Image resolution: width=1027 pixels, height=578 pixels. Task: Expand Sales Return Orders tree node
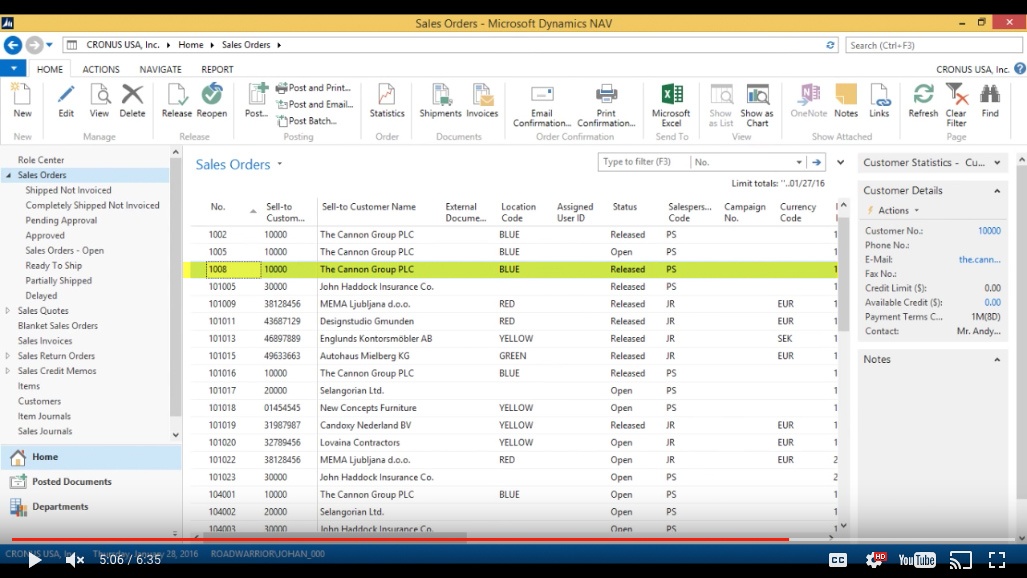click(x=8, y=356)
